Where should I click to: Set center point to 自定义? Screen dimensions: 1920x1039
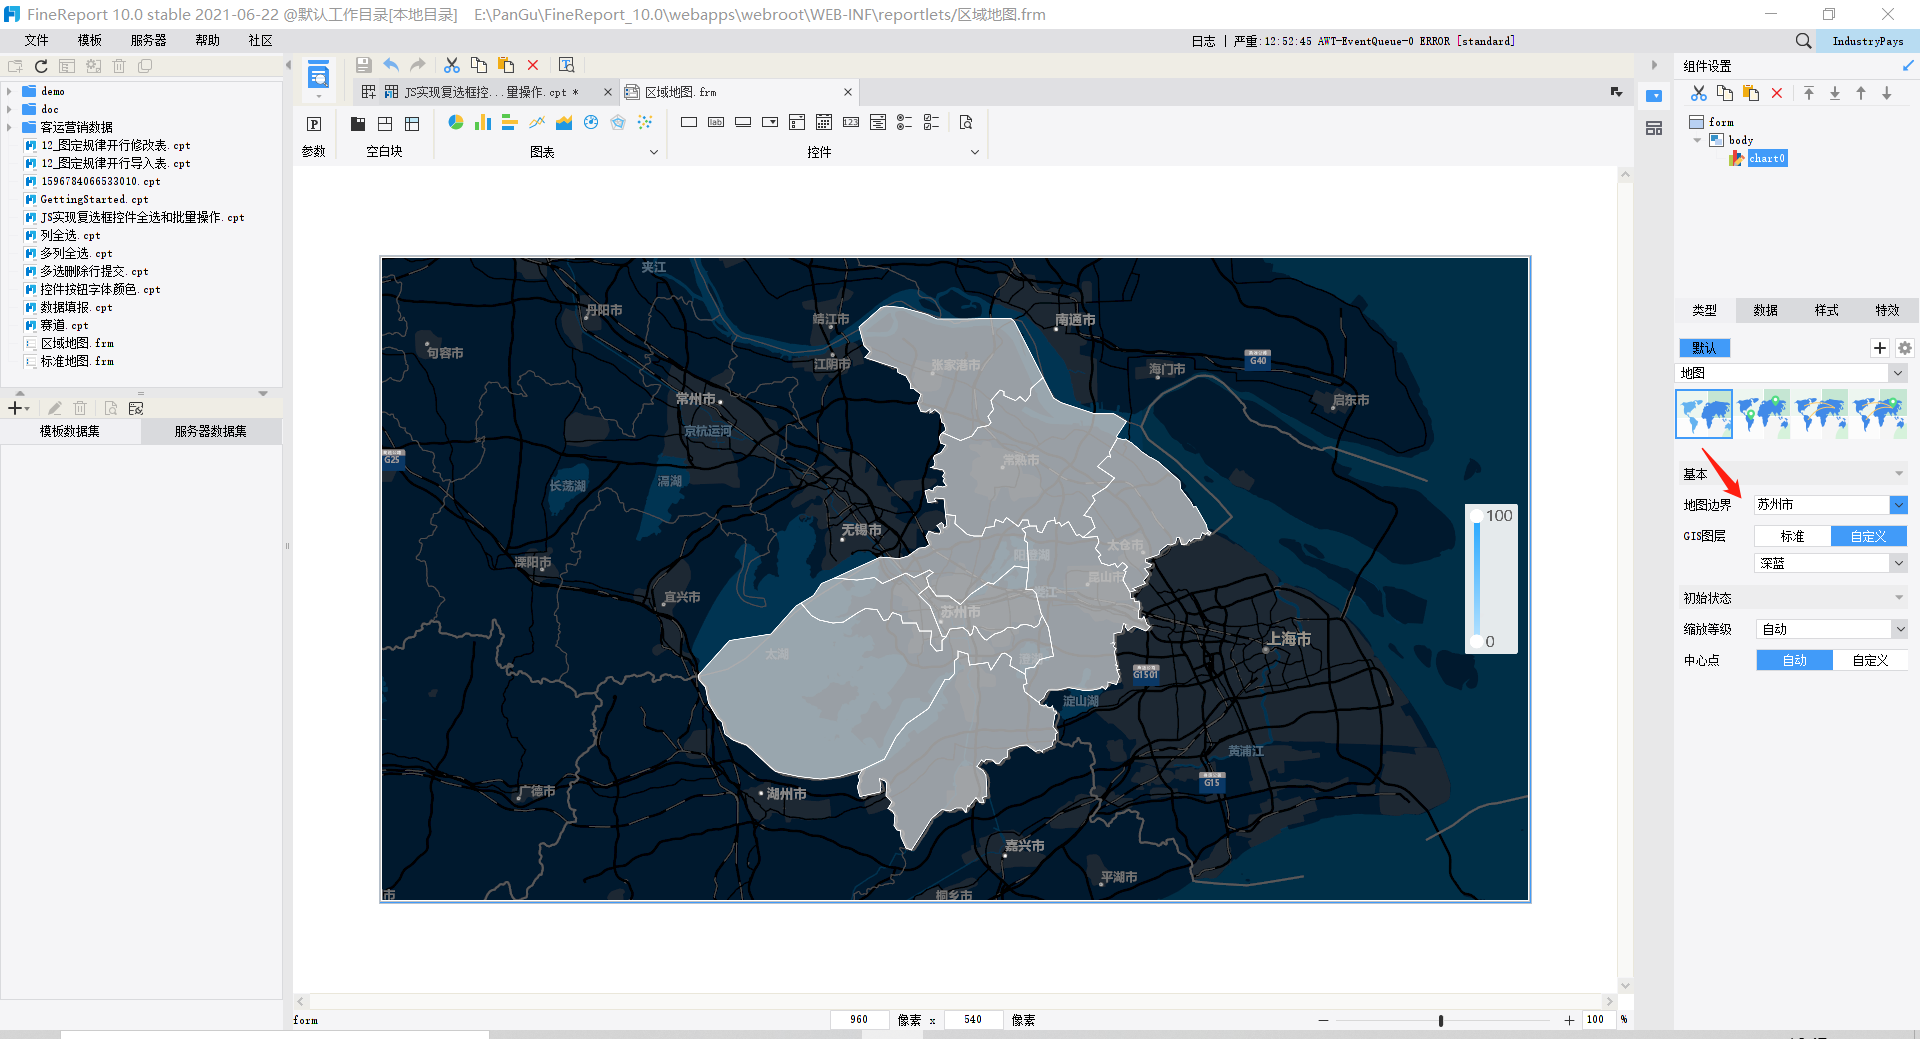pos(1870,660)
